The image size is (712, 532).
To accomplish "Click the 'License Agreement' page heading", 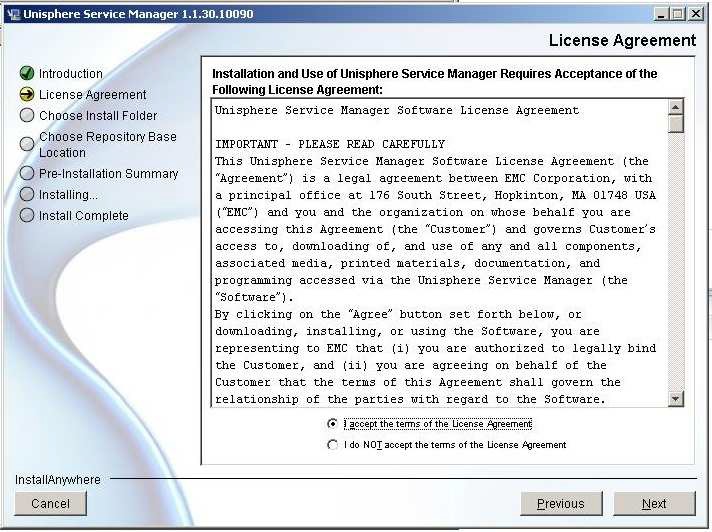I will [x=622, y=40].
